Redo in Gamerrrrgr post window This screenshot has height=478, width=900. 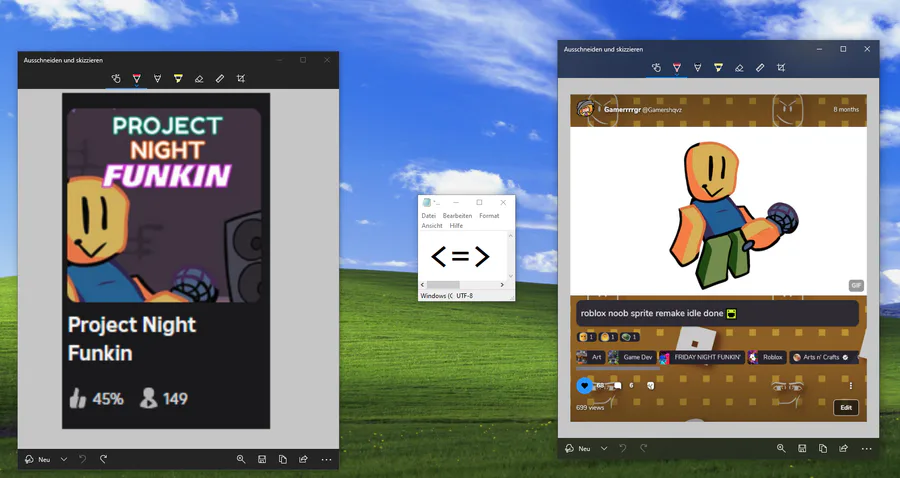pyautogui.click(x=643, y=449)
